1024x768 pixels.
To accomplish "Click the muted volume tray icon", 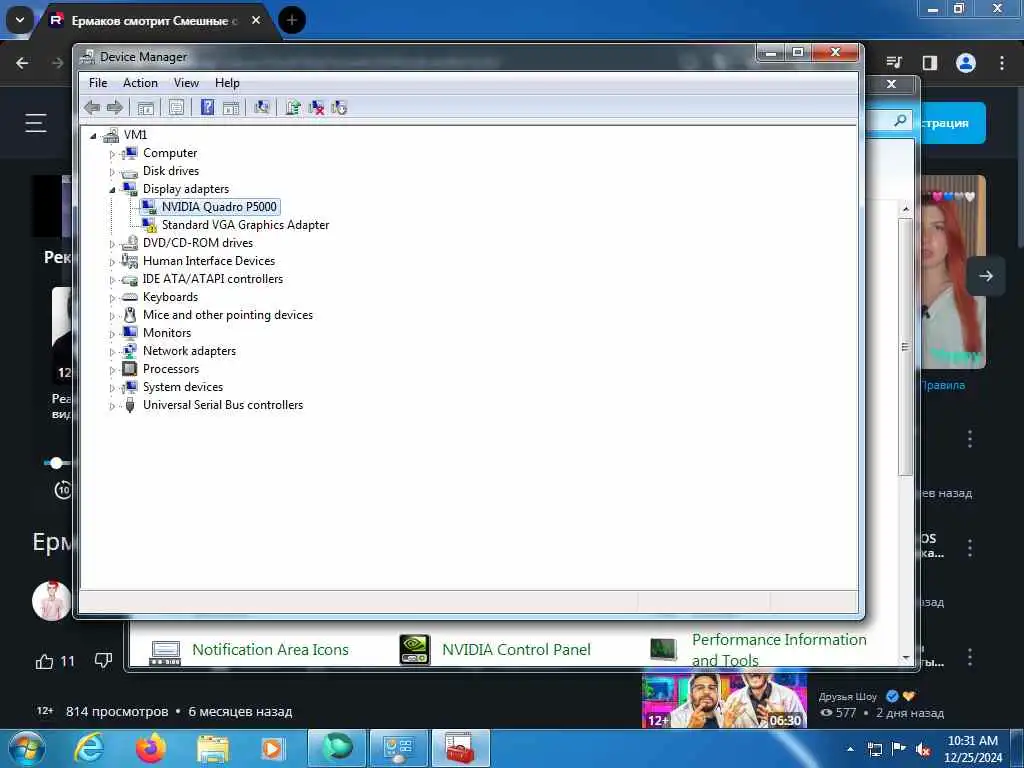I will pyautogui.click(x=923, y=750).
